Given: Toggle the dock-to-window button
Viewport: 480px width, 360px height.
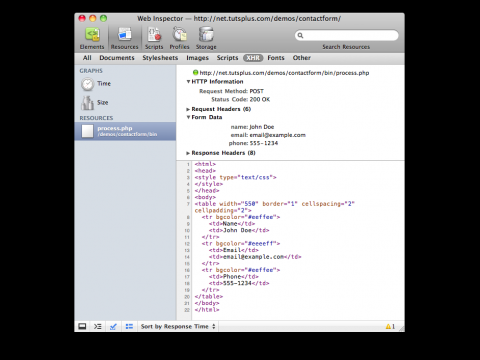Looking at the screenshot, I should (x=82, y=326).
